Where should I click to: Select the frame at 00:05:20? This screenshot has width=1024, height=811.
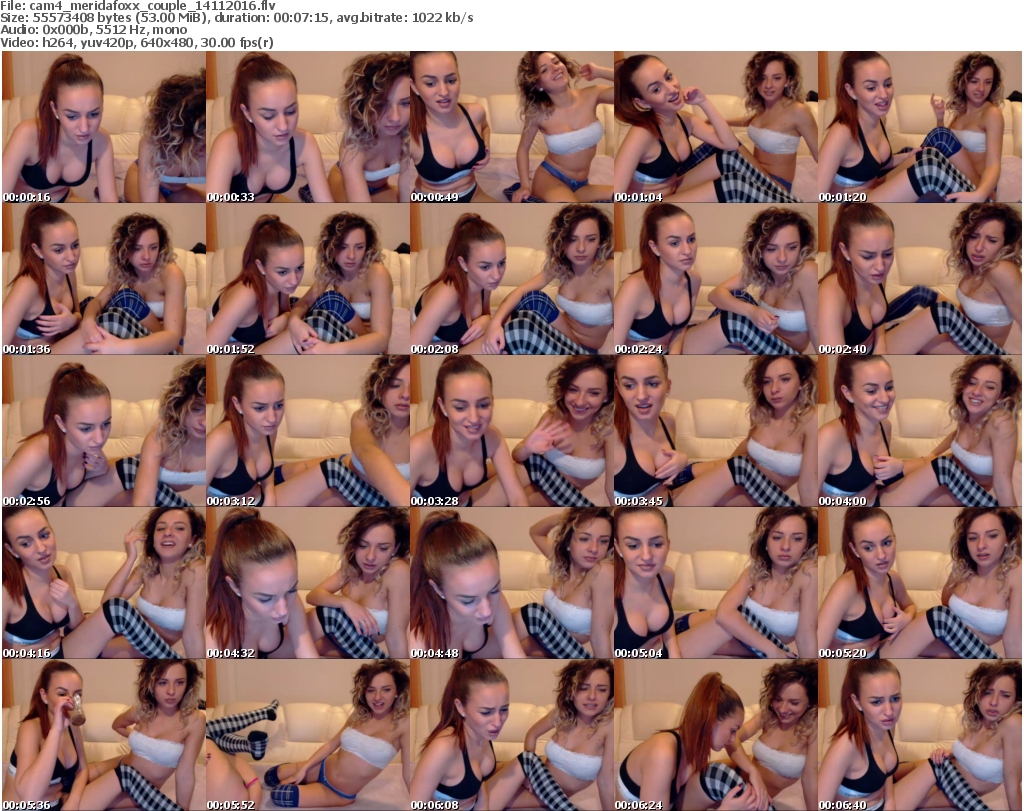point(919,584)
